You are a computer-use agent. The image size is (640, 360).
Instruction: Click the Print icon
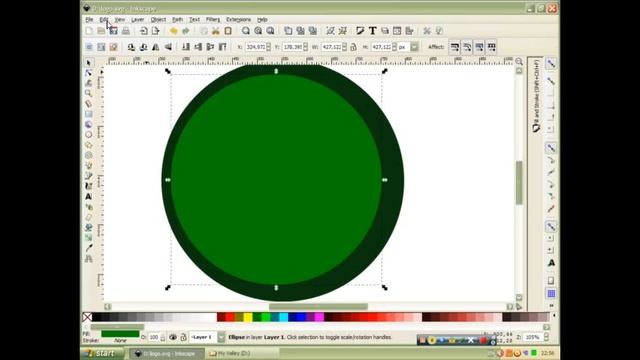pos(126,31)
